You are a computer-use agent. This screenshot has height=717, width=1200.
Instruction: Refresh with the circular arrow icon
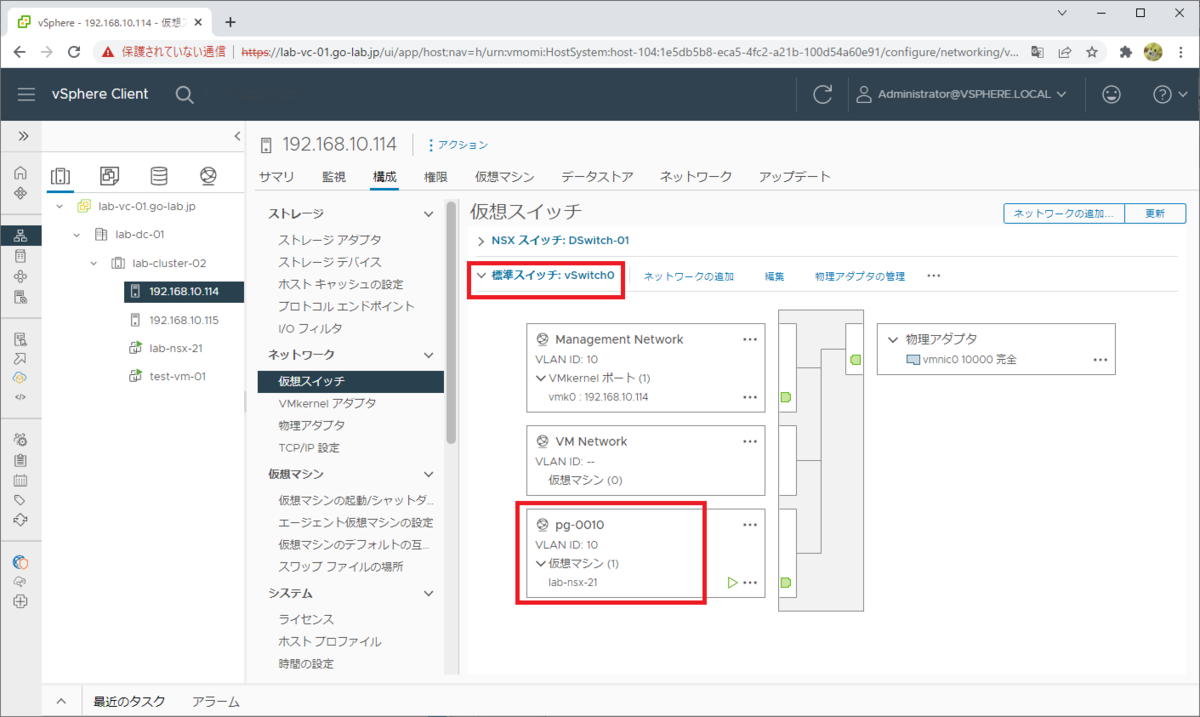[x=823, y=94]
